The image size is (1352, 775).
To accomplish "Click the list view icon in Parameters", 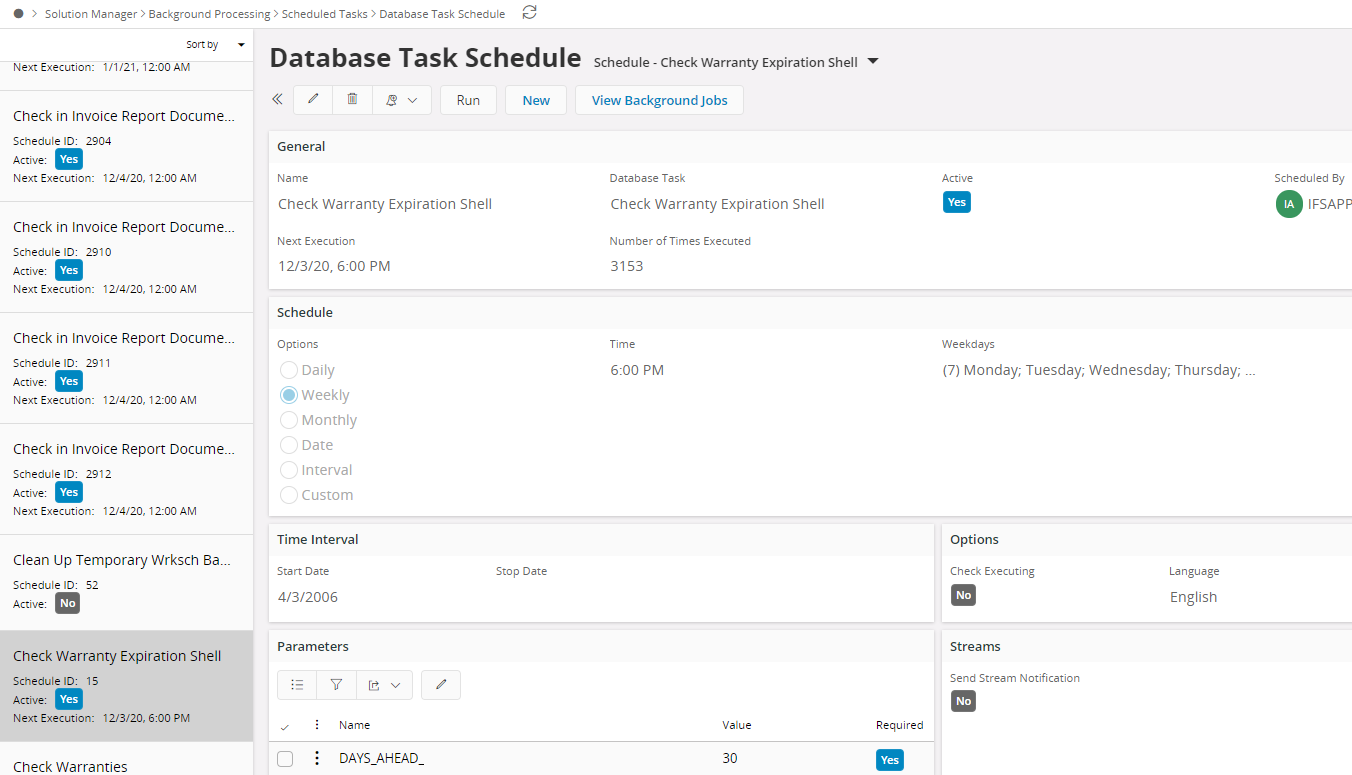I will pyautogui.click(x=297, y=685).
